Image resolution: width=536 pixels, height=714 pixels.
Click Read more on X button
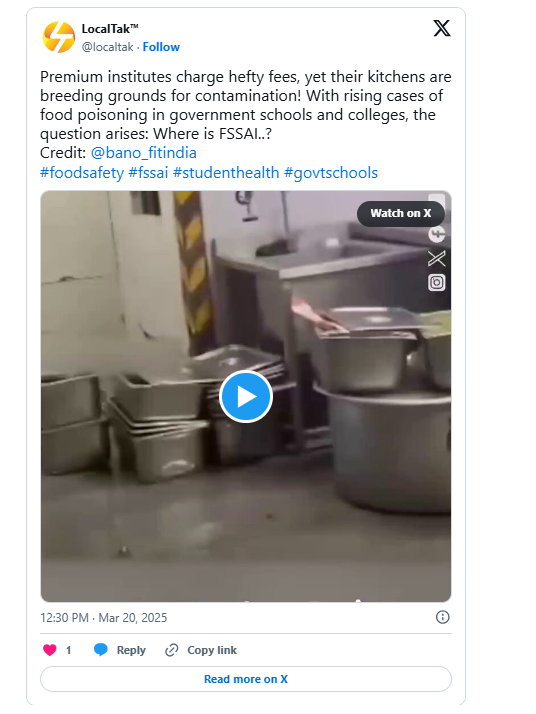click(246, 679)
